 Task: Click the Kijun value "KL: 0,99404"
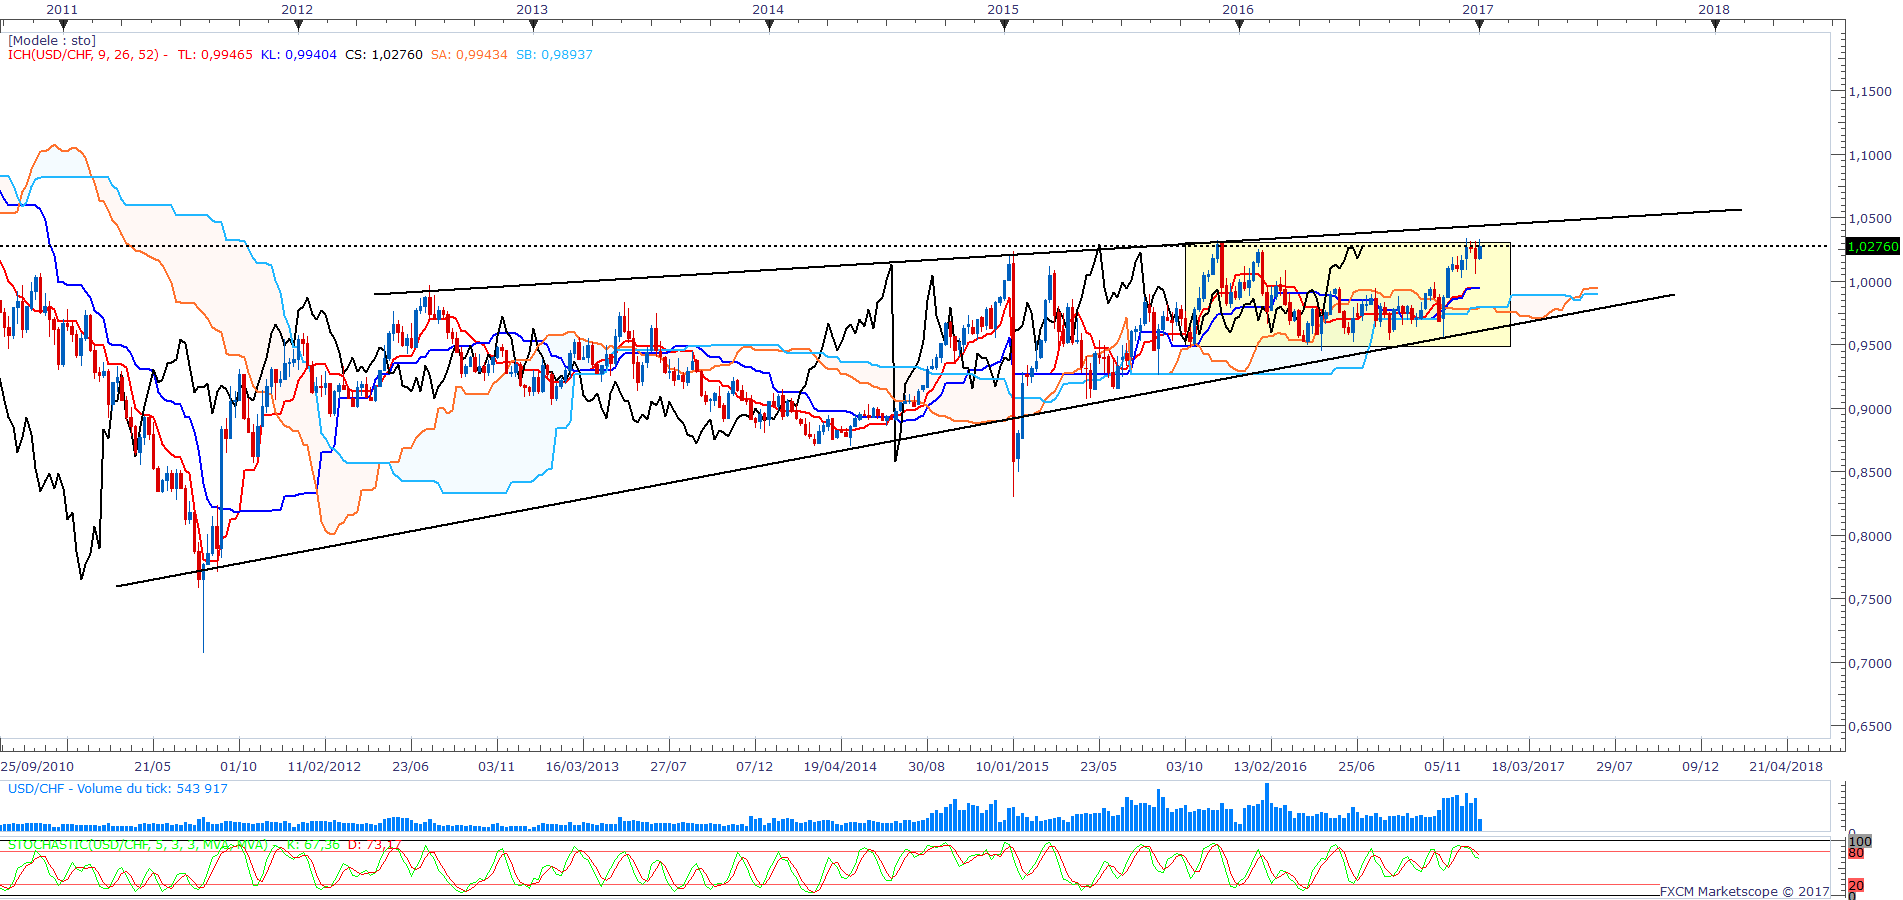coord(299,55)
